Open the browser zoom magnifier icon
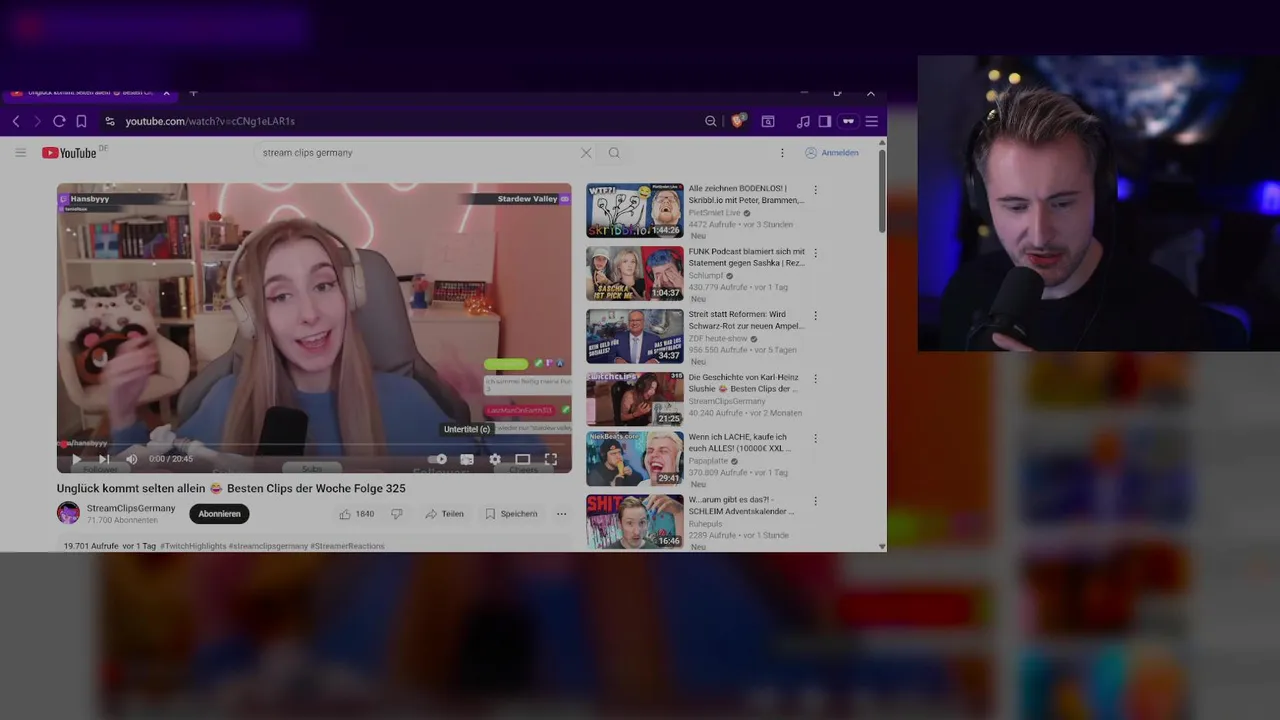The height and width of the screenshot is (720, 1280). tap(711, 121)
